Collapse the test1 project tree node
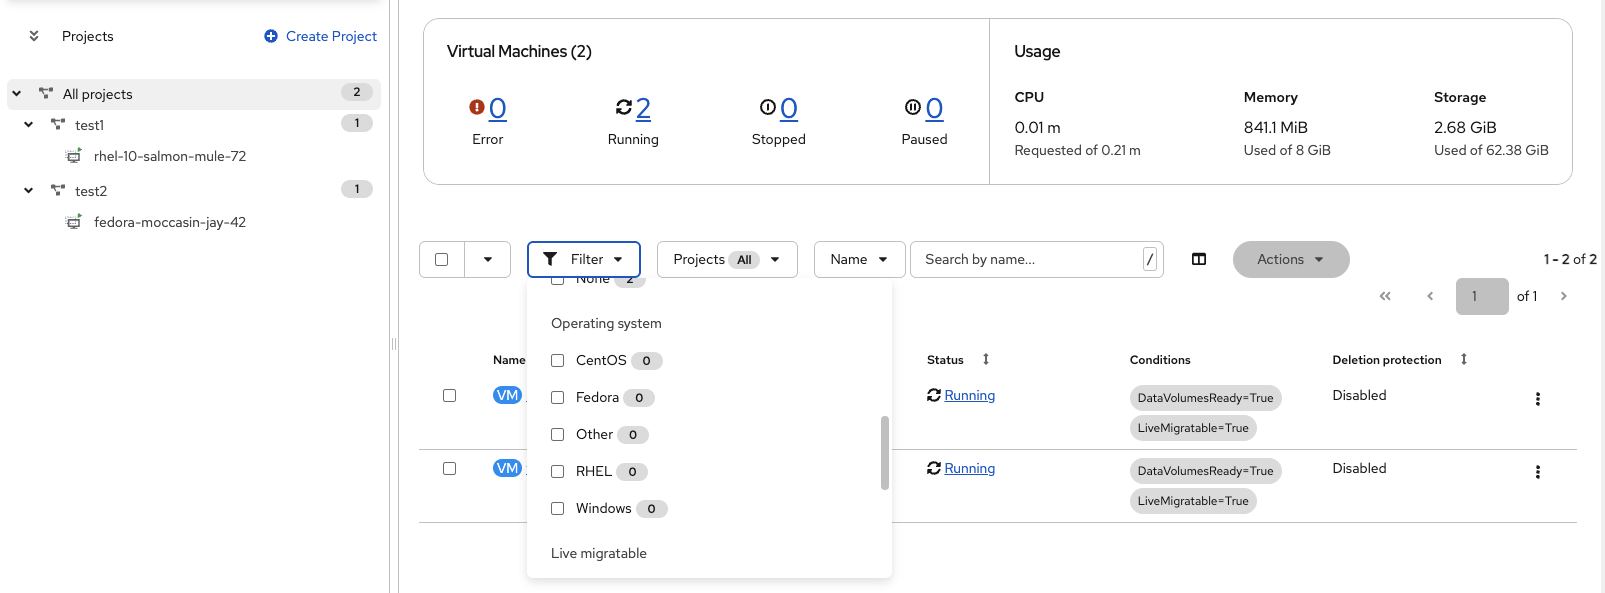Screen dimensions: 1605x593 tap(29, 125)
